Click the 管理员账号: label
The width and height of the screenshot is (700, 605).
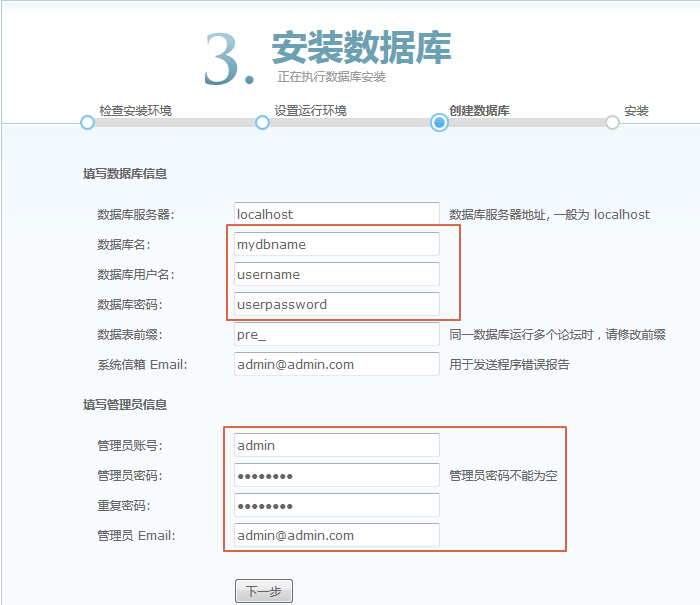point(130,446)
